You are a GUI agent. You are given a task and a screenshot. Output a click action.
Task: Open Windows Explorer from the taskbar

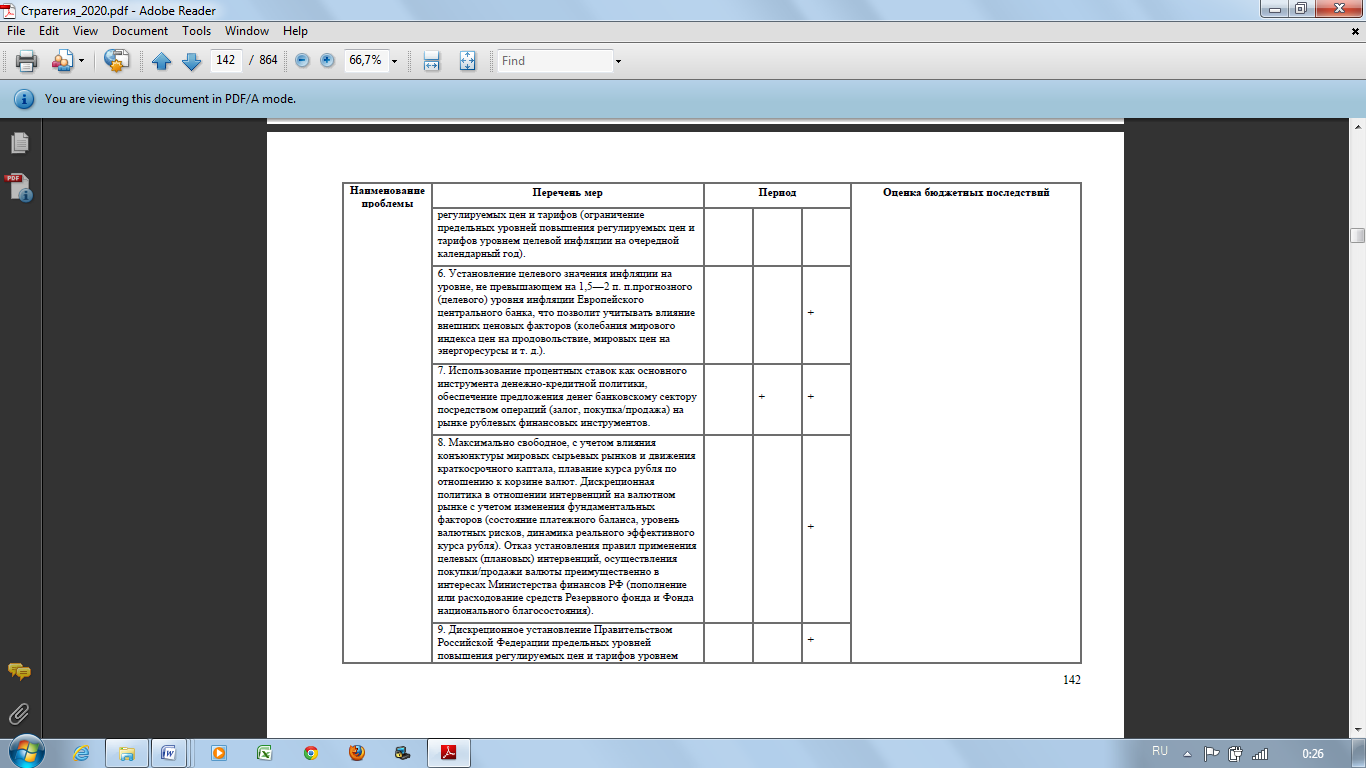coord(127,752)
